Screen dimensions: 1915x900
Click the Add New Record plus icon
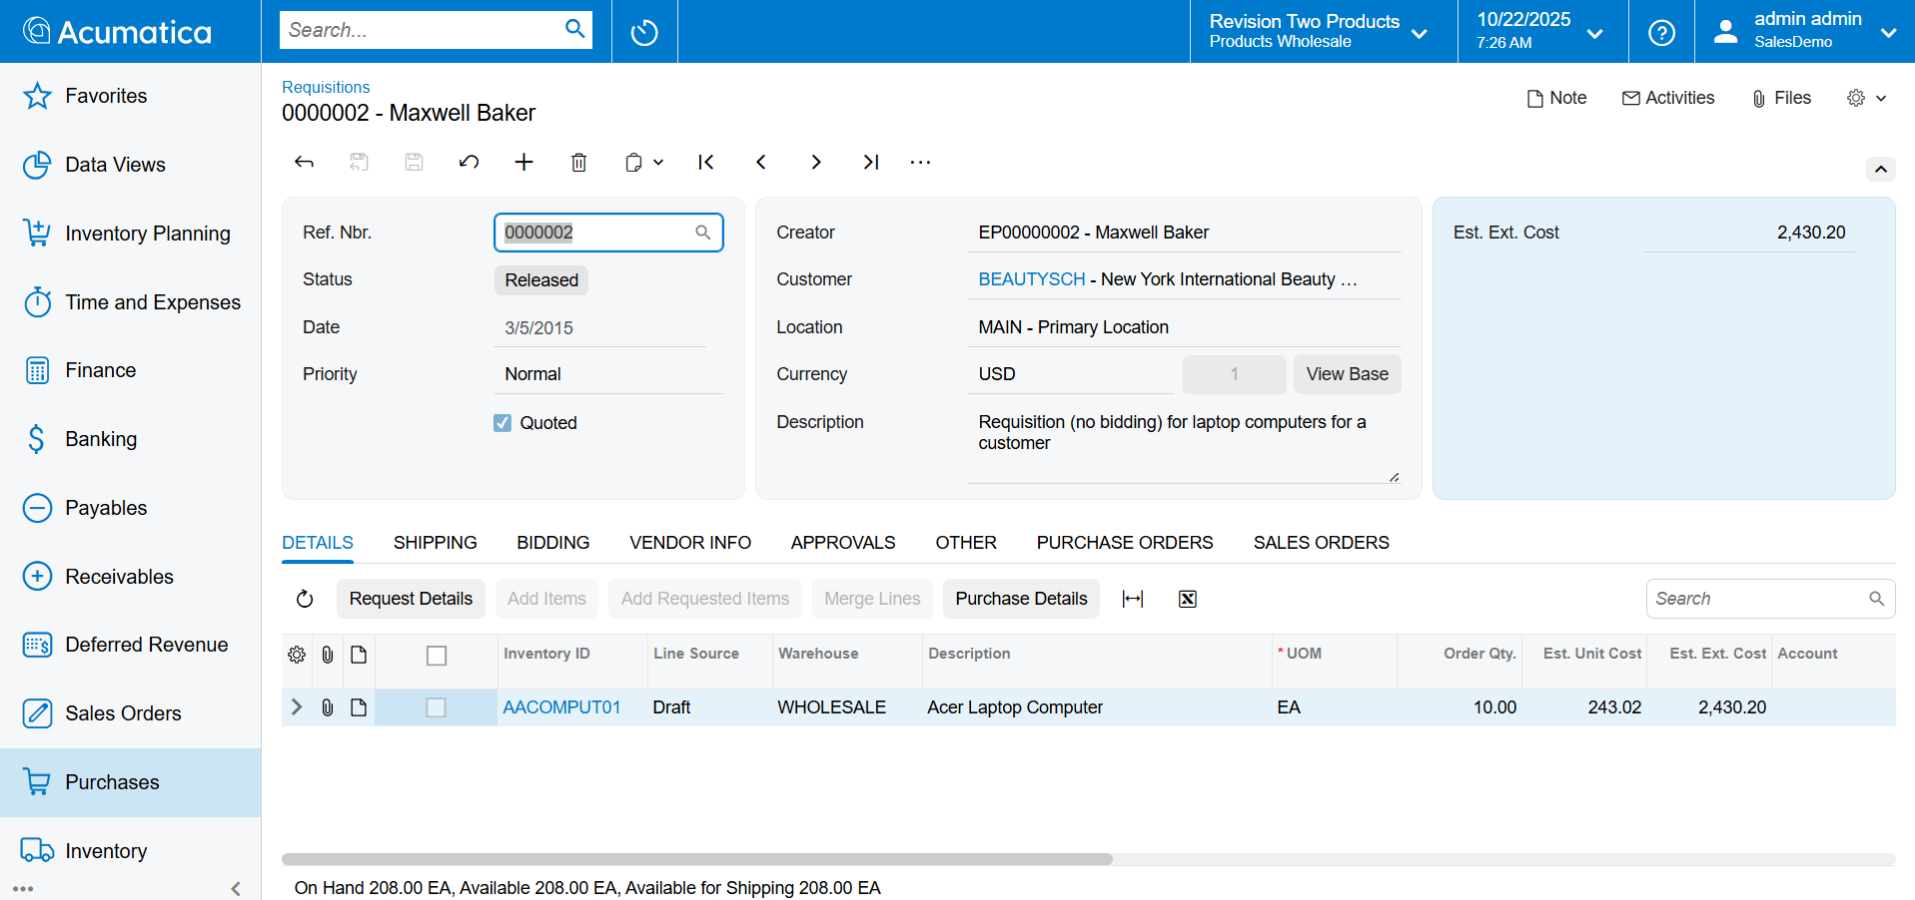(x=523, y=162)
